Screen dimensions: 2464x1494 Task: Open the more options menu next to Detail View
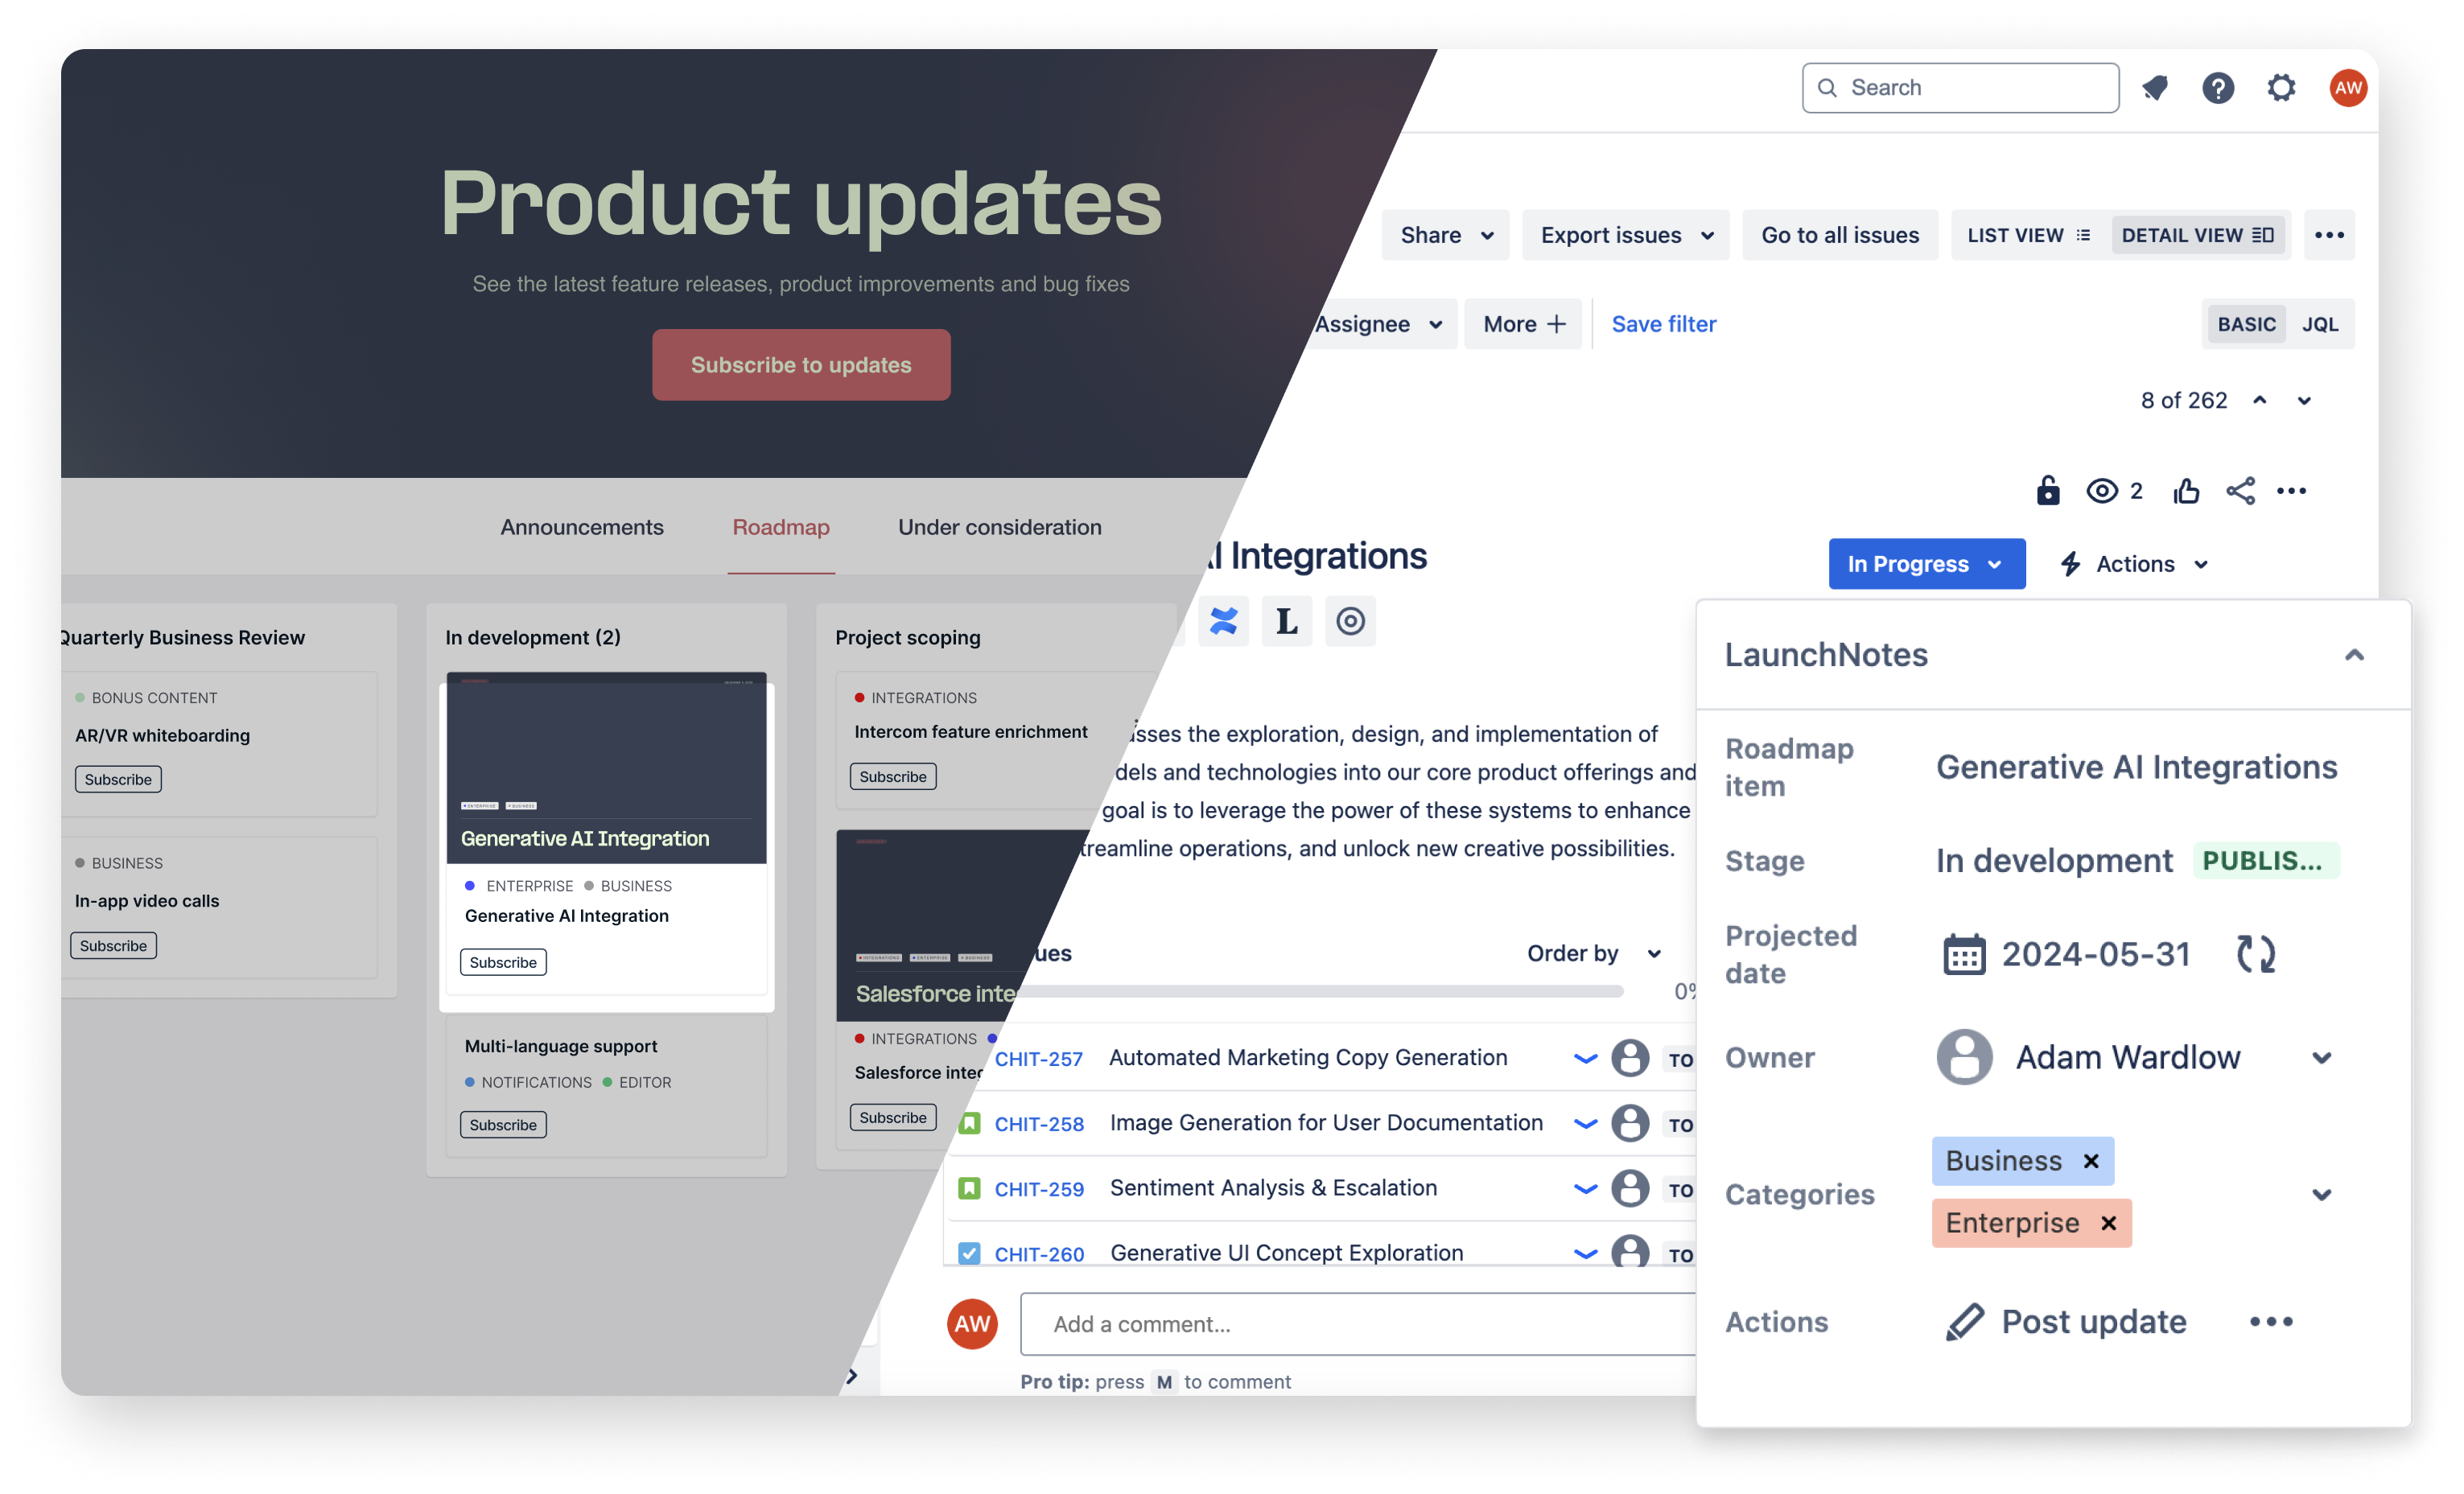pyautogui.click(x=2329, y=235)
